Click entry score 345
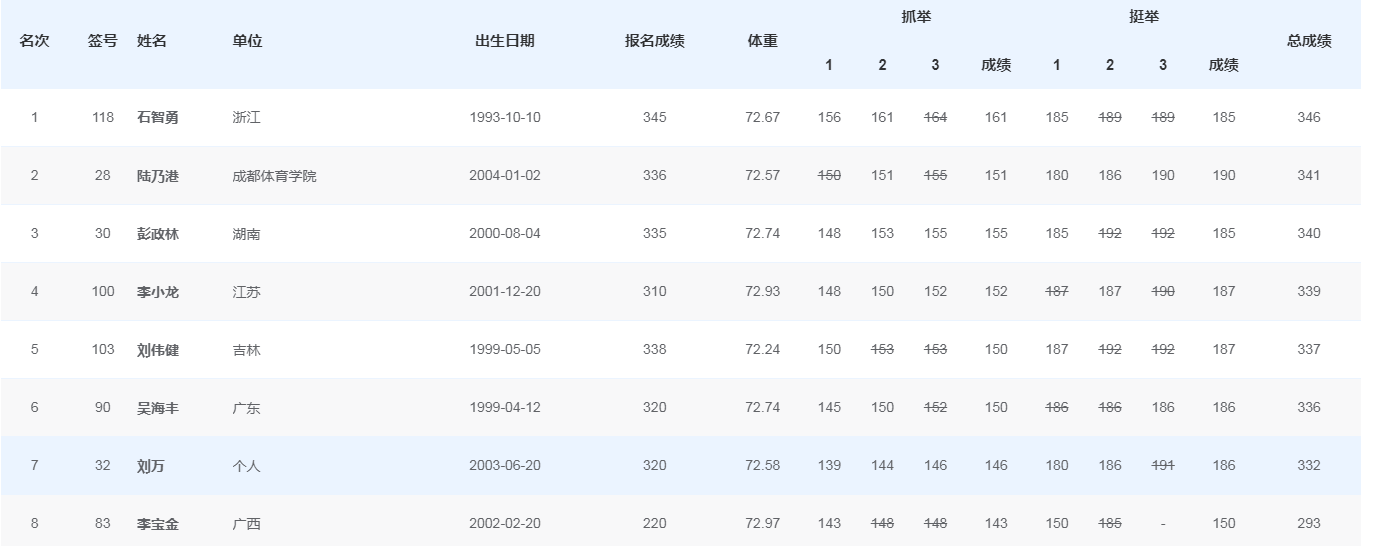This screenshot has height=546, width=1378. tap(655, 117)
